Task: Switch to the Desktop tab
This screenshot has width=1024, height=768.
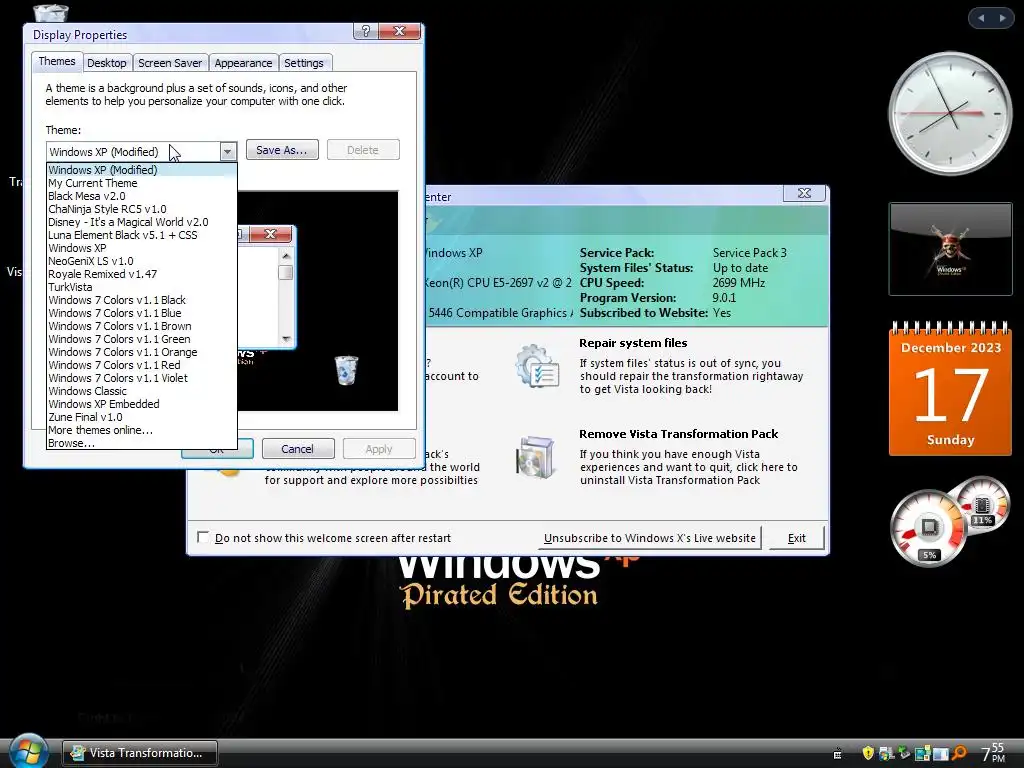Action: click(x=106, y=63)
